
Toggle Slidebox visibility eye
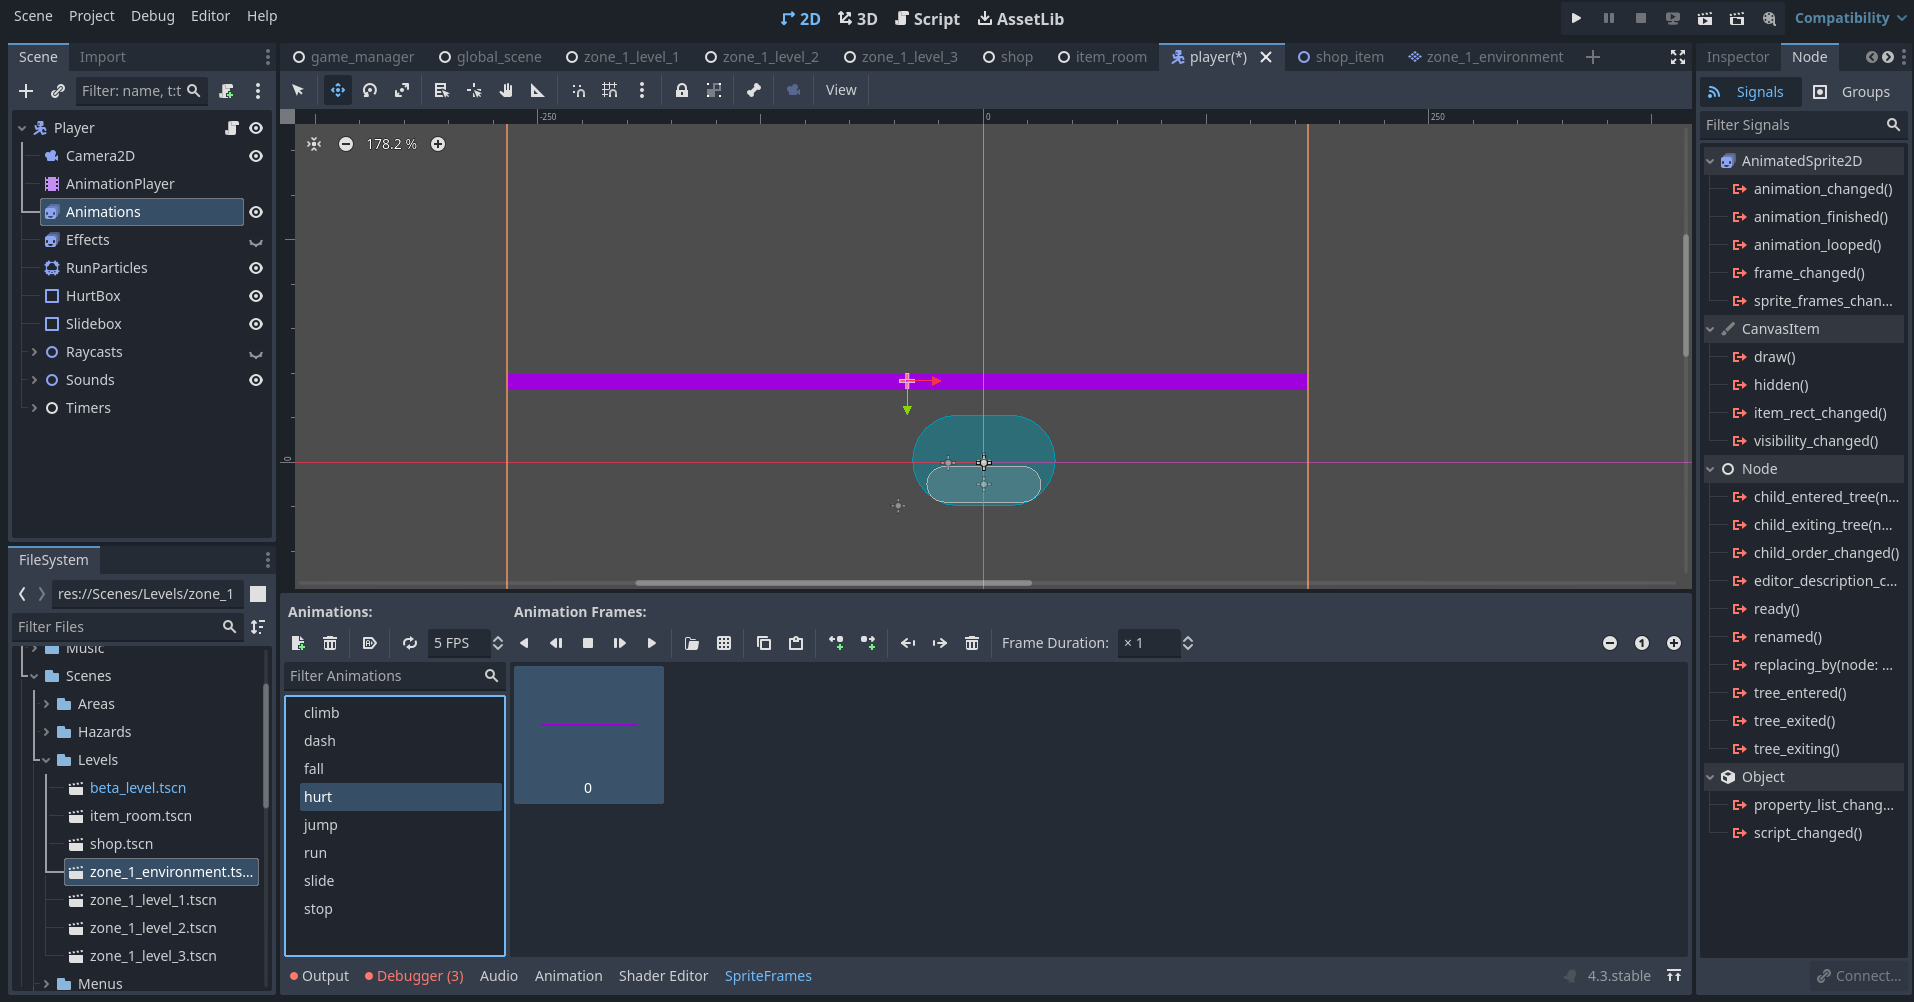pyautogui.click(x=256, y=324)
